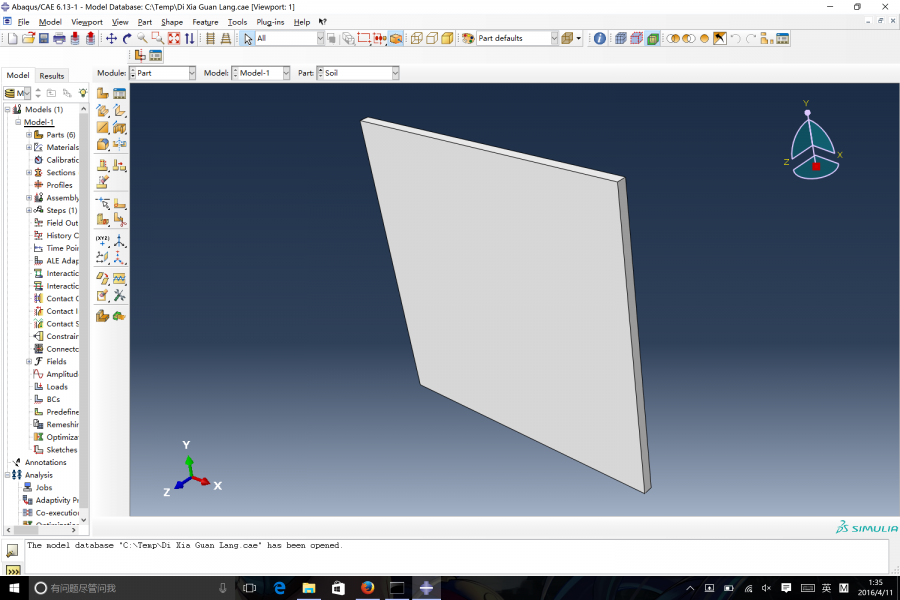Select the Rotate View tool

[x=127, y=38]
